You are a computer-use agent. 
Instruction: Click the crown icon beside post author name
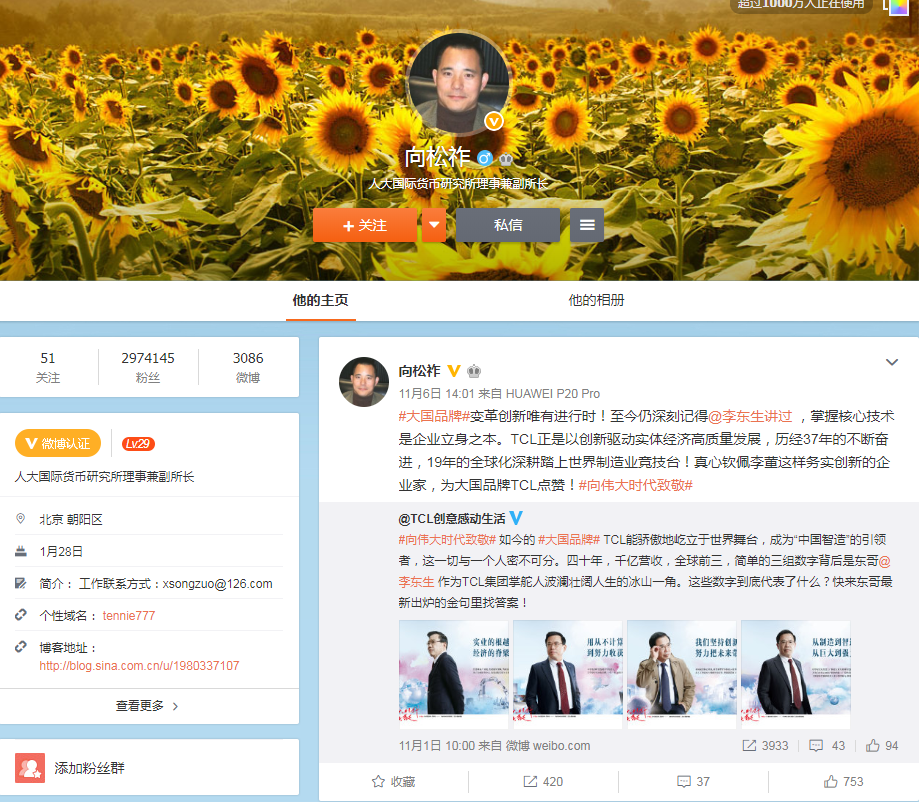(x=474, y=371)
